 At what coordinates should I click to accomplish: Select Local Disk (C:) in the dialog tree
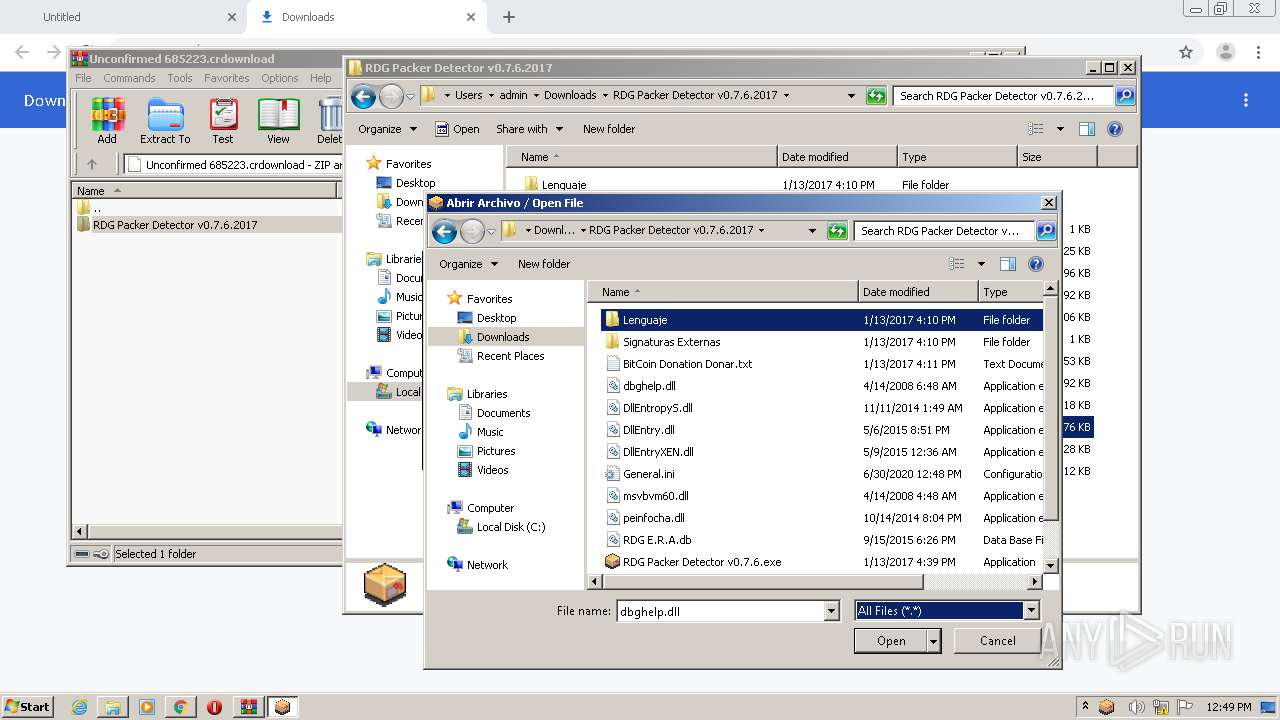click(x=510, y=527)
